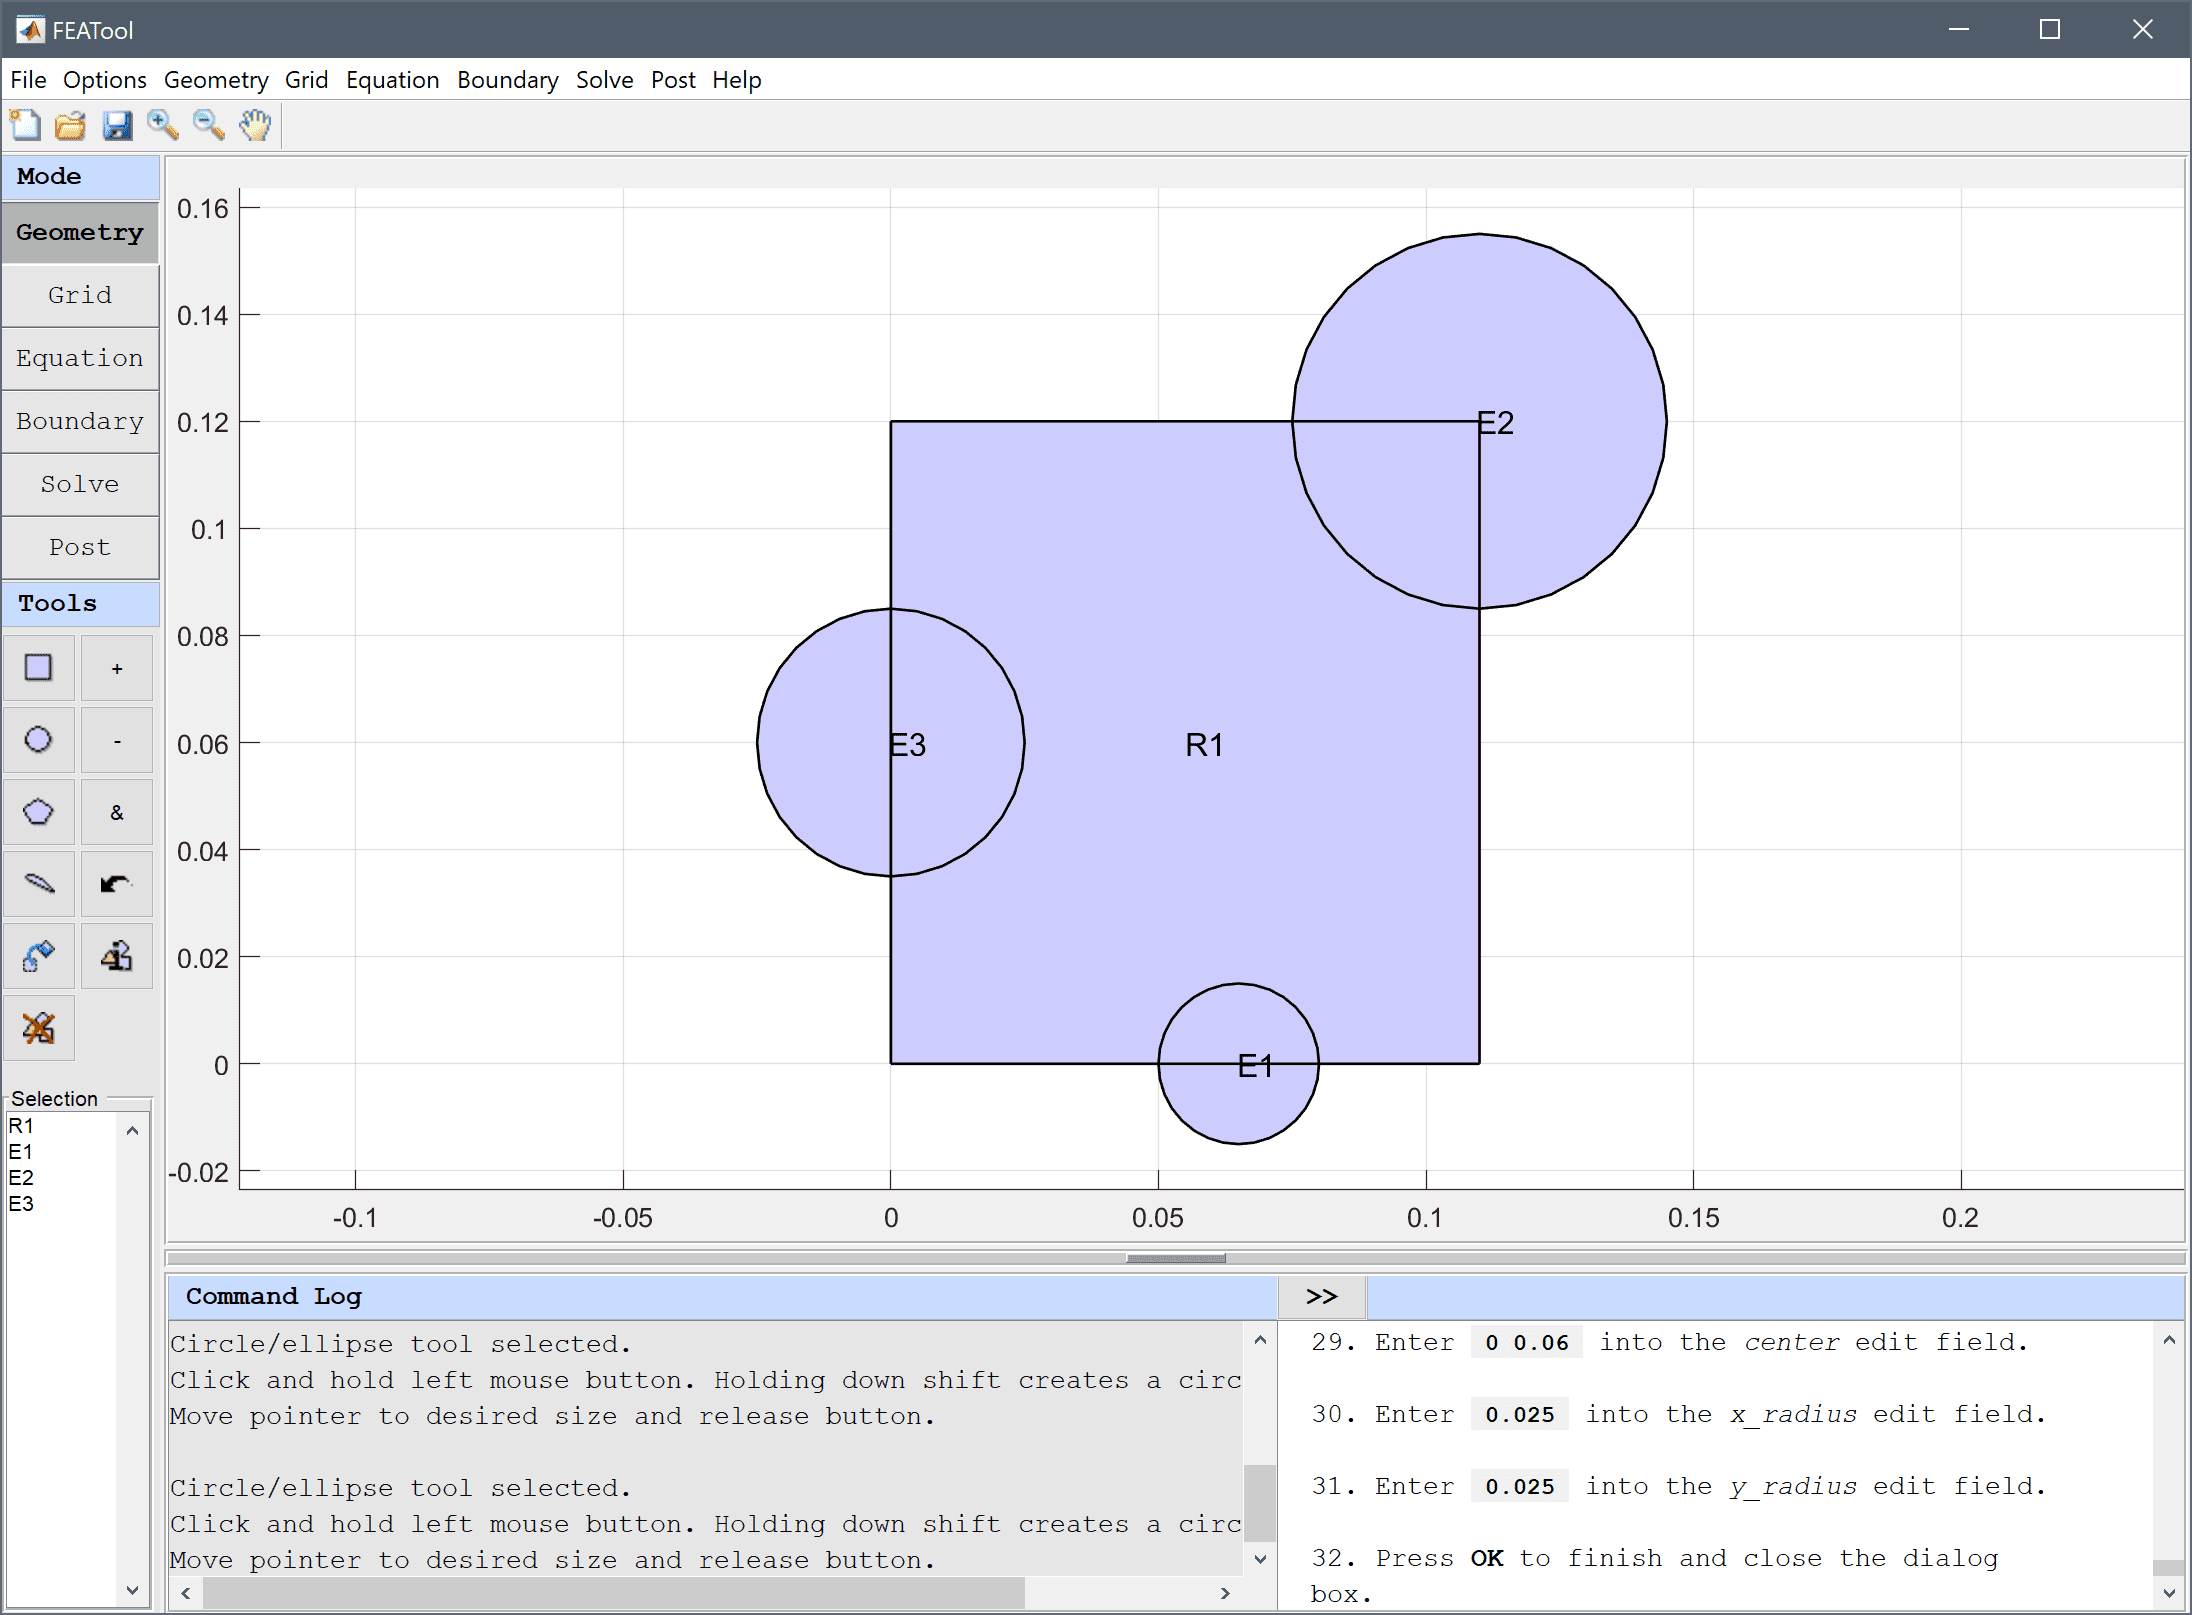2192x1615 pixels.
Task: Open the Equation menu
Action: pyautogui.click(x=392, y=79)
